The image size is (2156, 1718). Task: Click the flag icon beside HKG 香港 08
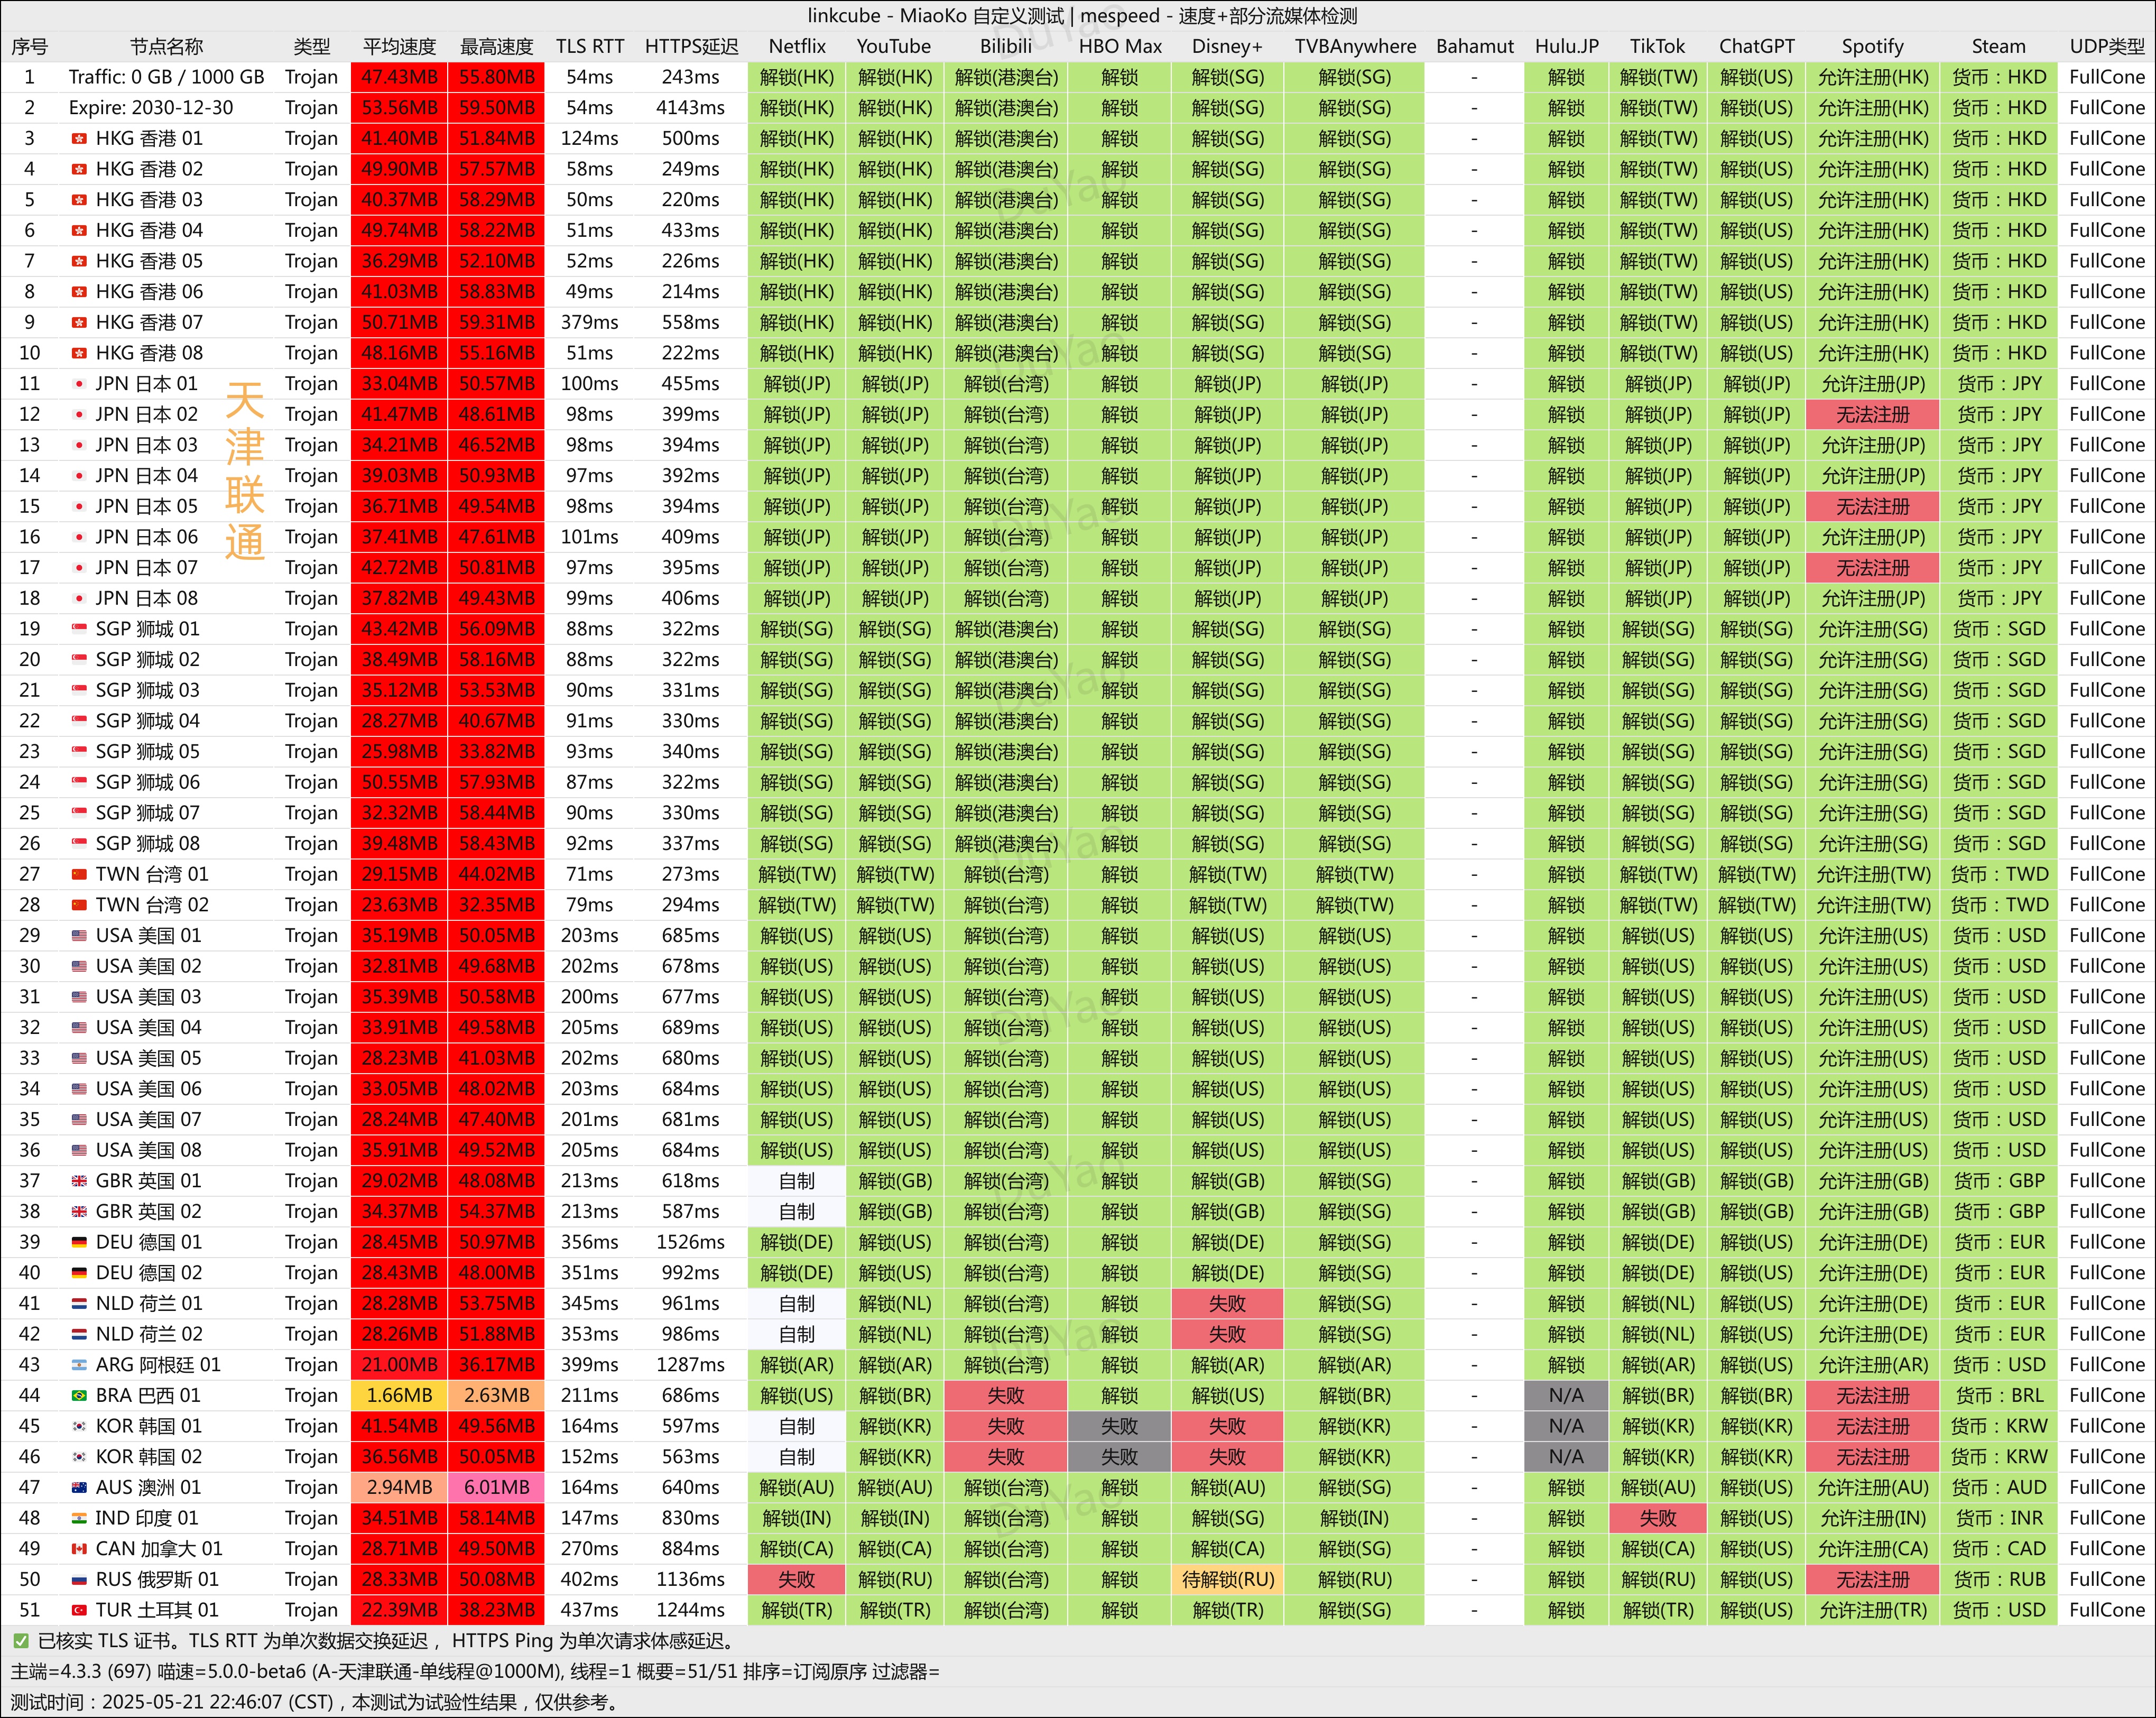[79, 353]
